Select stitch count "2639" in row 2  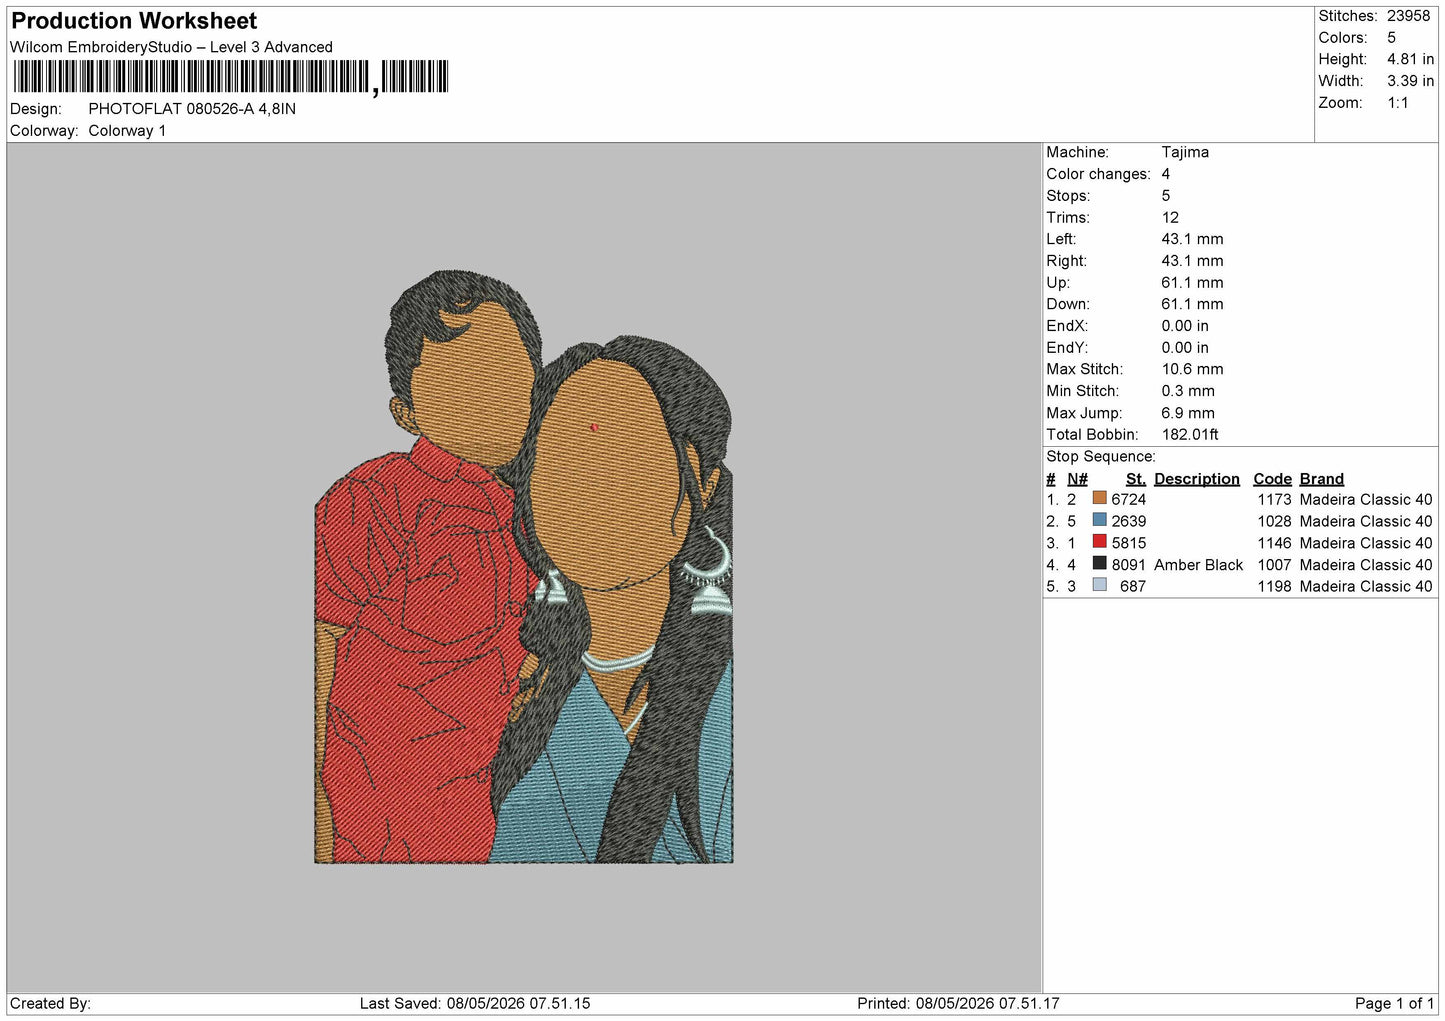1129,522
